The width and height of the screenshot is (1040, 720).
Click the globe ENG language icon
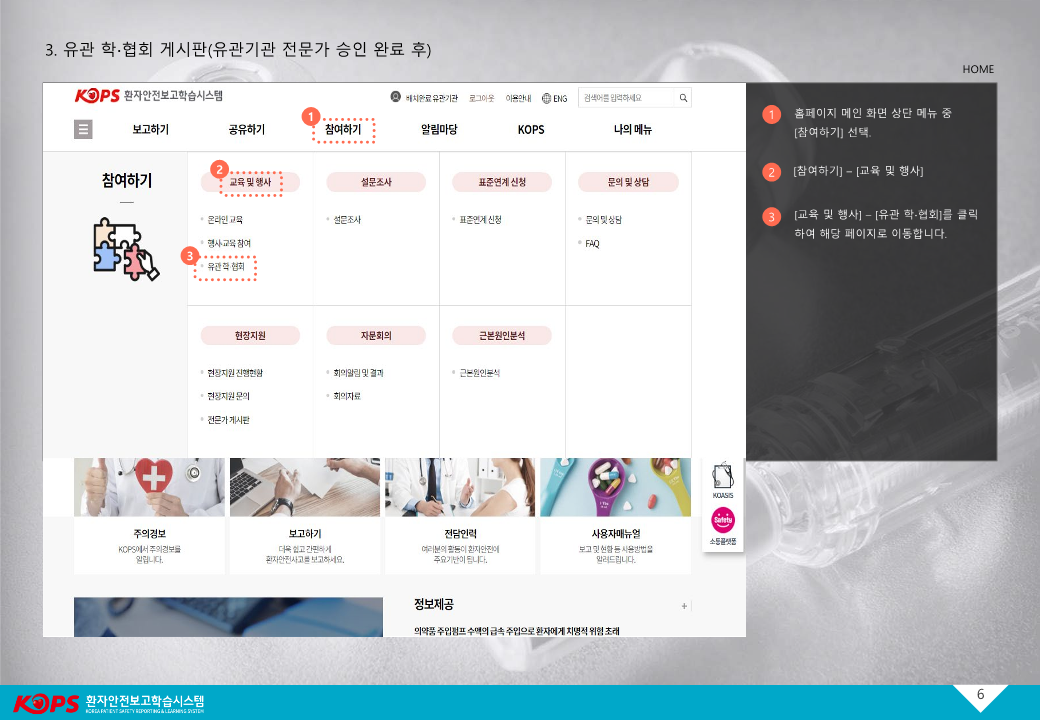click(547, 98)
